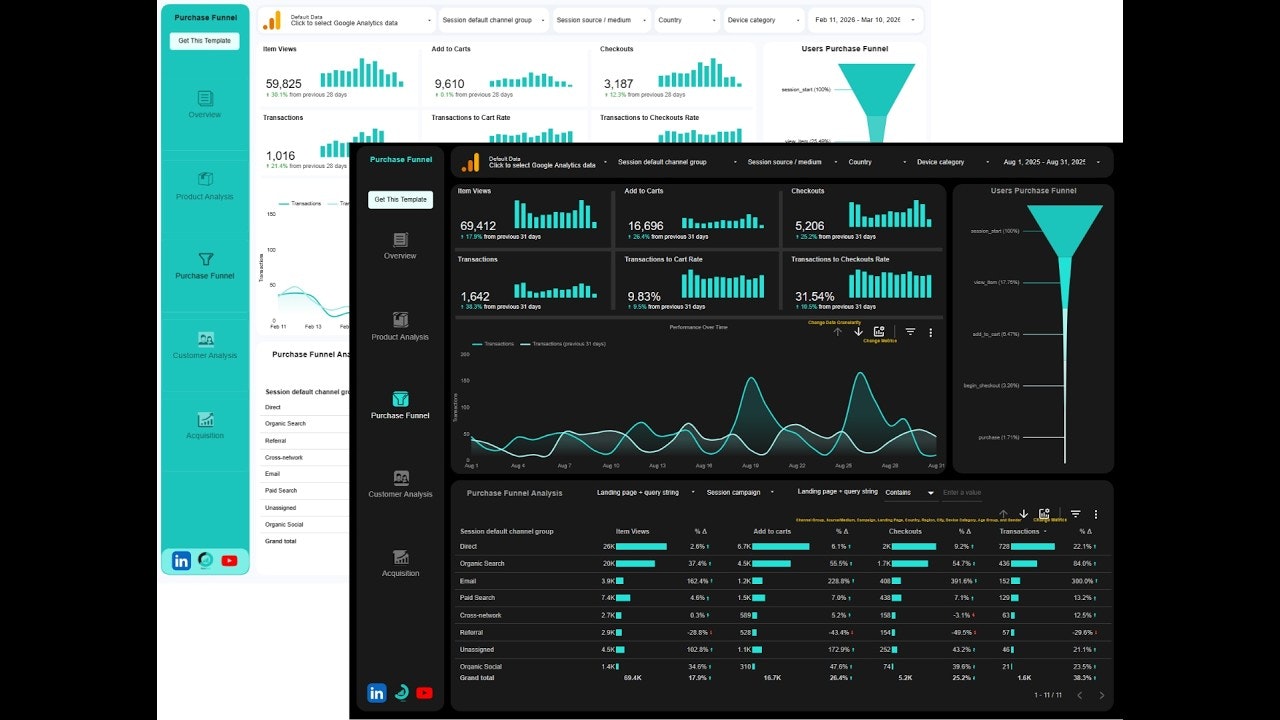Select Purchase Funnel icon in dark sidebar
The height and width of the screenshot is (720, 1280).
point(400,399)
